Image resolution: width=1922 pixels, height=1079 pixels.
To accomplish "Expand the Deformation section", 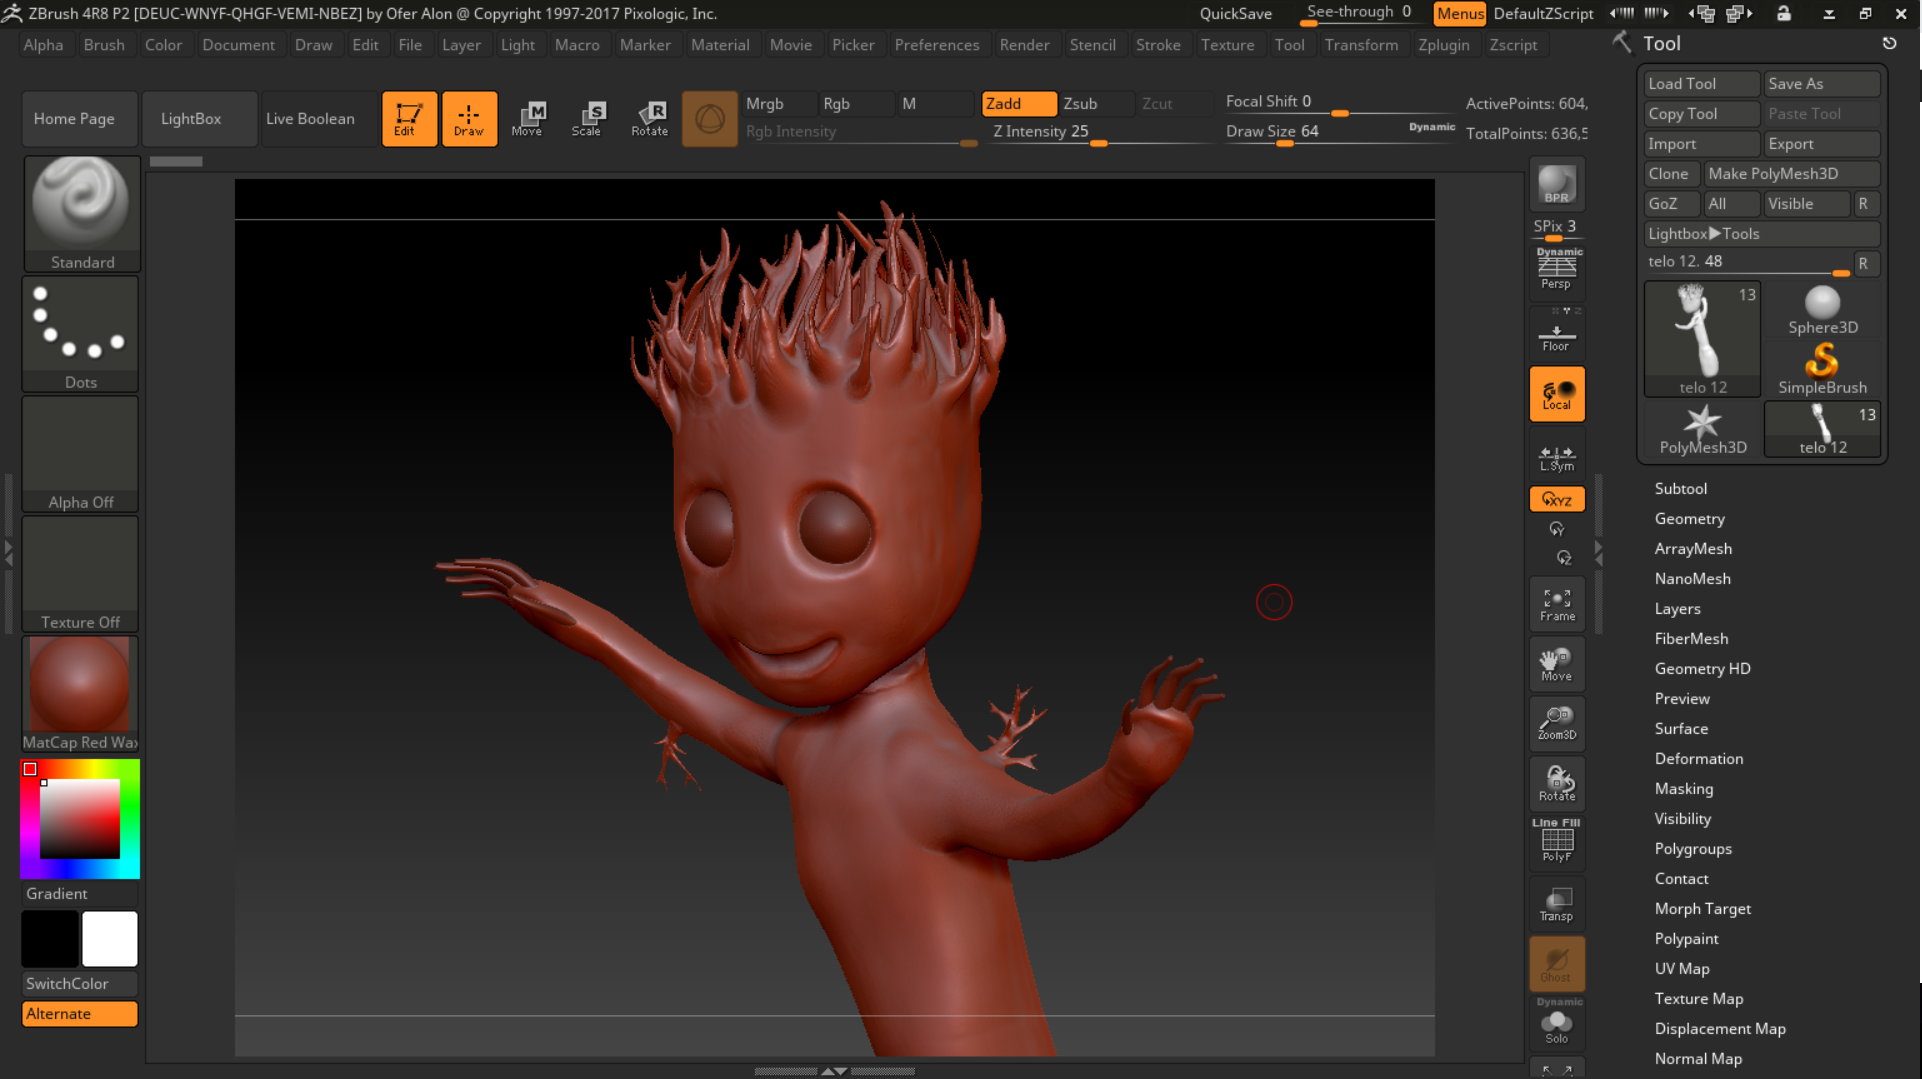I will (x=1698, y=759).
